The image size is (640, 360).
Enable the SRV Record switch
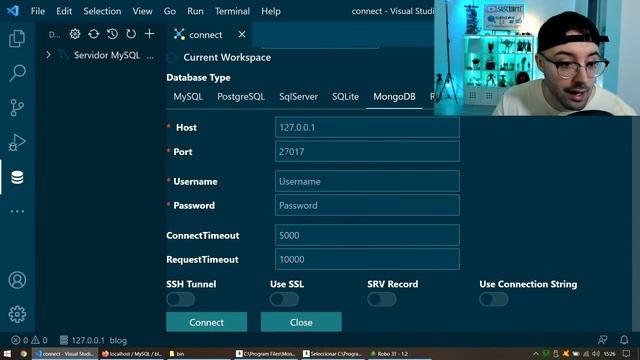point(382,299)
